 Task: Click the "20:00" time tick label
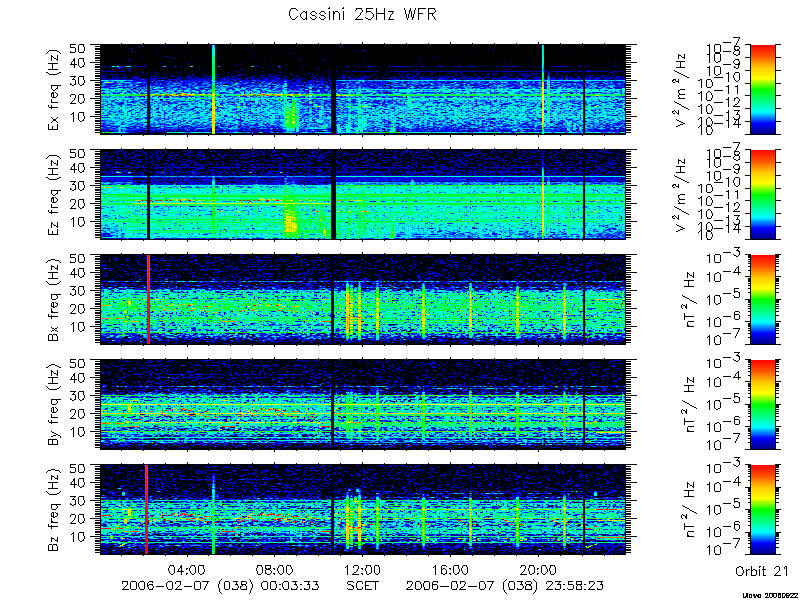(x=539, y=569)
